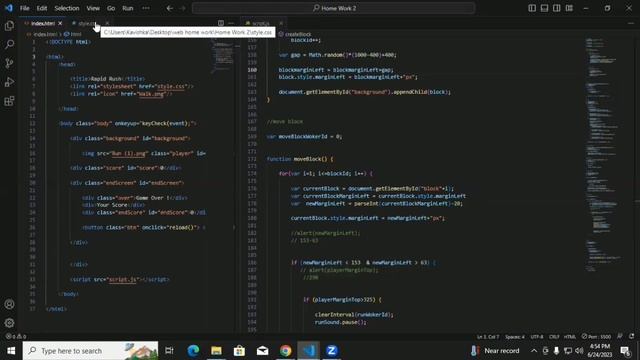Open the customize layout icon
The width and height of the screenshot is (640, 360).
tap(569, 8)
